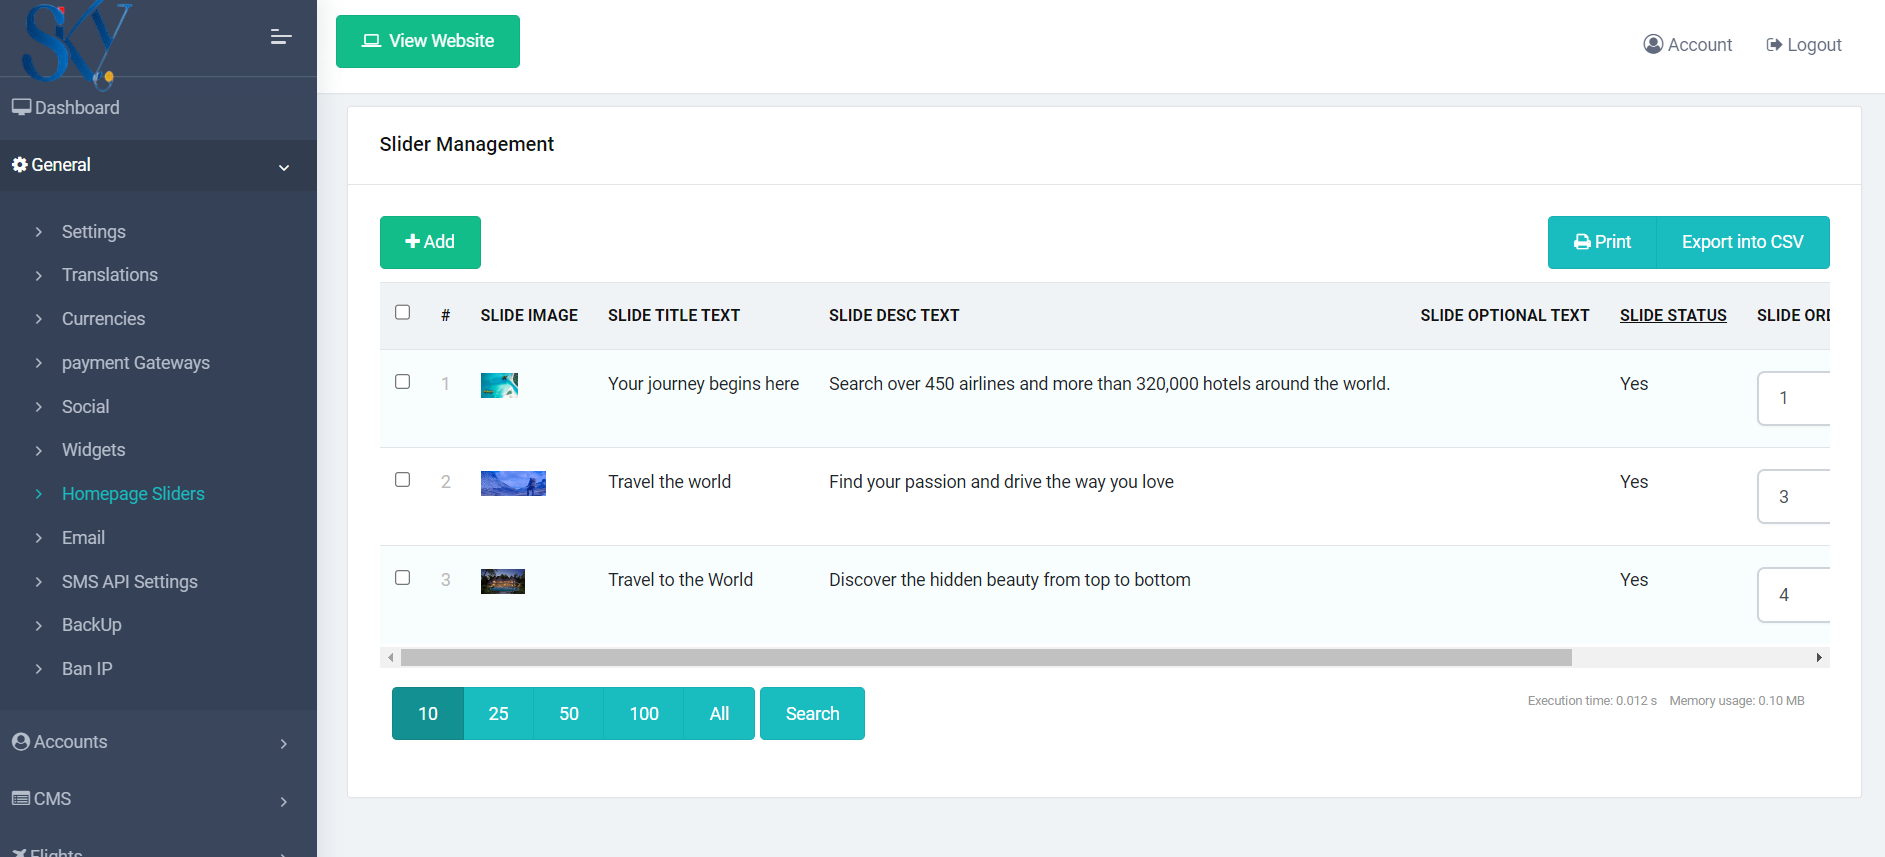This screenshot has width=1885, height=857.
Task: Click the Account user icon
Action: click(x=1653, y=44)
